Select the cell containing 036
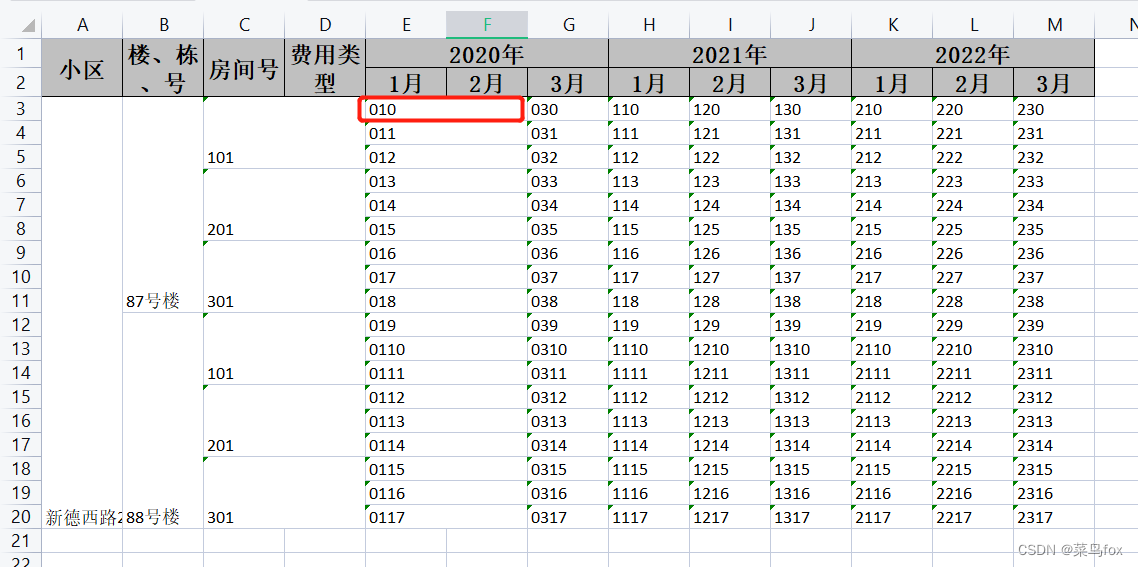Viewport: 1138px width, 567px height. click(x=568, y=253)
